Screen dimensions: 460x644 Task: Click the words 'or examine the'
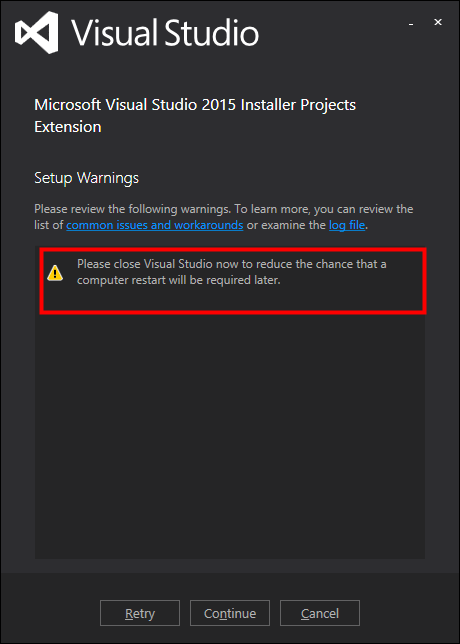click(286, 225)
